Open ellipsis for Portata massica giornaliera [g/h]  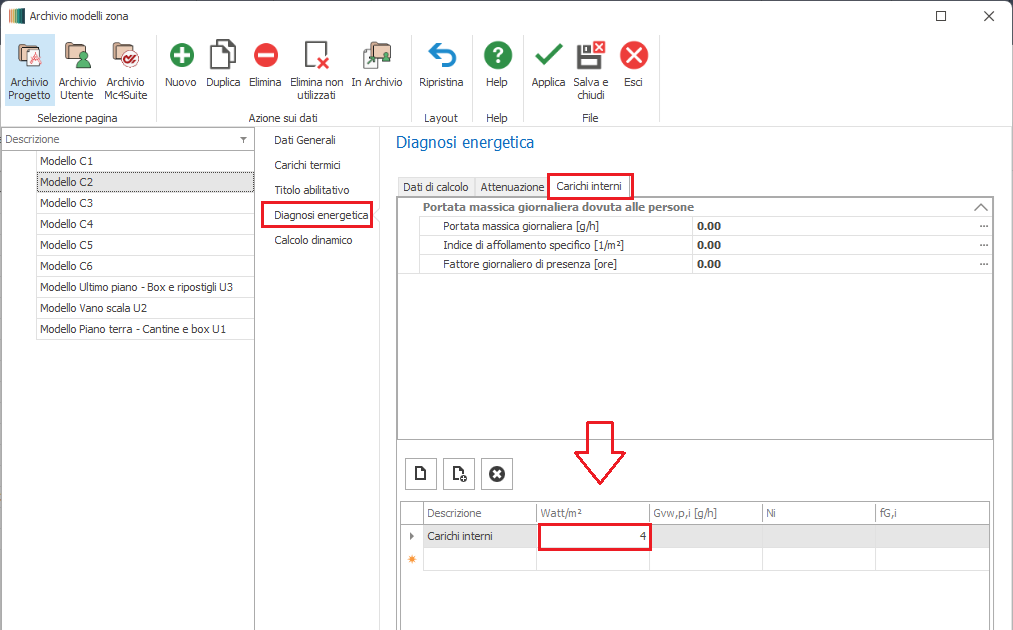(x=984, y=226)
